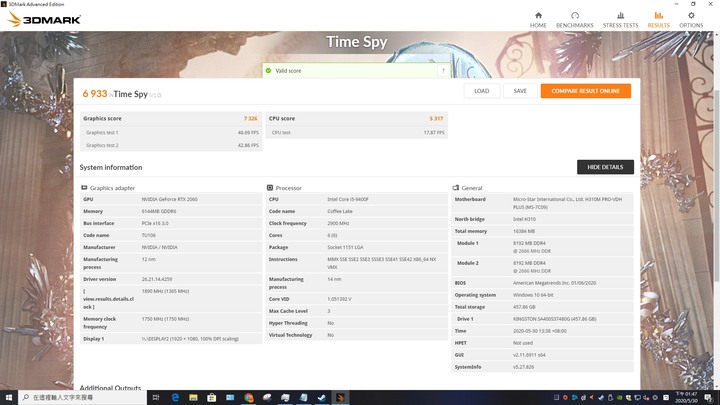Click the Motherboard Micro-Star entry
The image size is (720, 405).
(x=567, y=203)
